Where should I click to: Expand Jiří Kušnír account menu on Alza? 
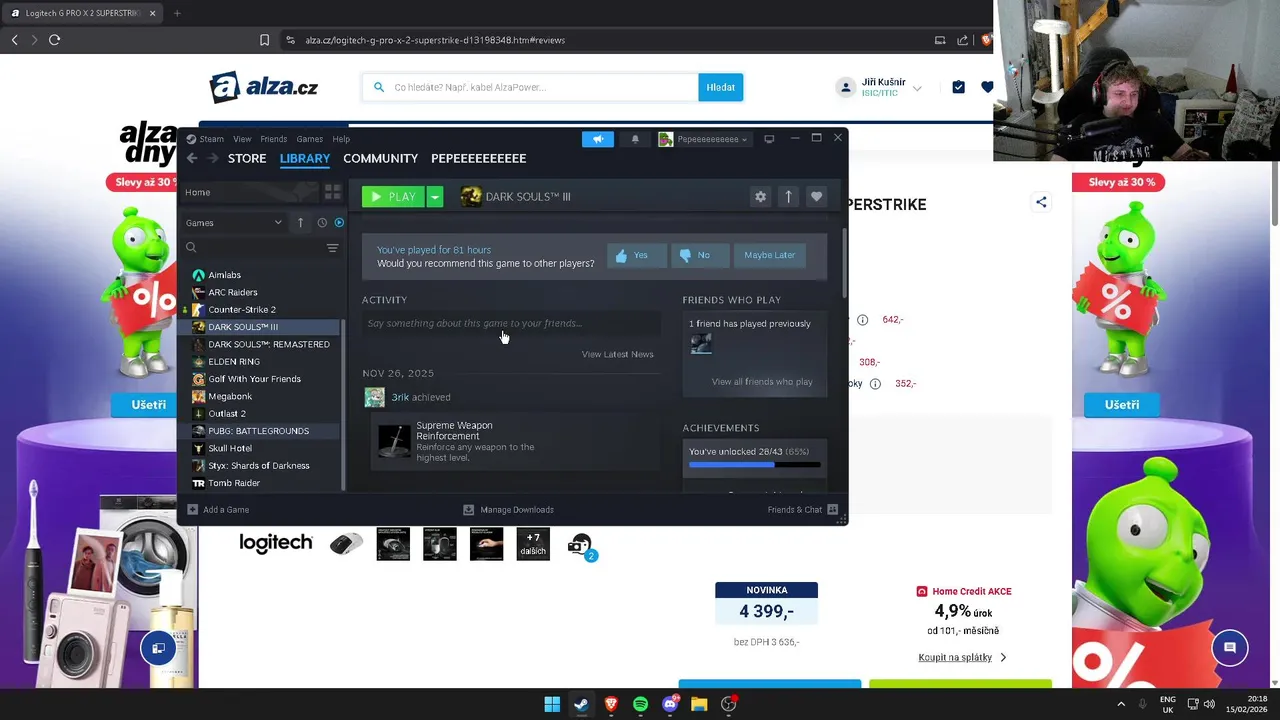pyautogui.click(x=917, y=88)
